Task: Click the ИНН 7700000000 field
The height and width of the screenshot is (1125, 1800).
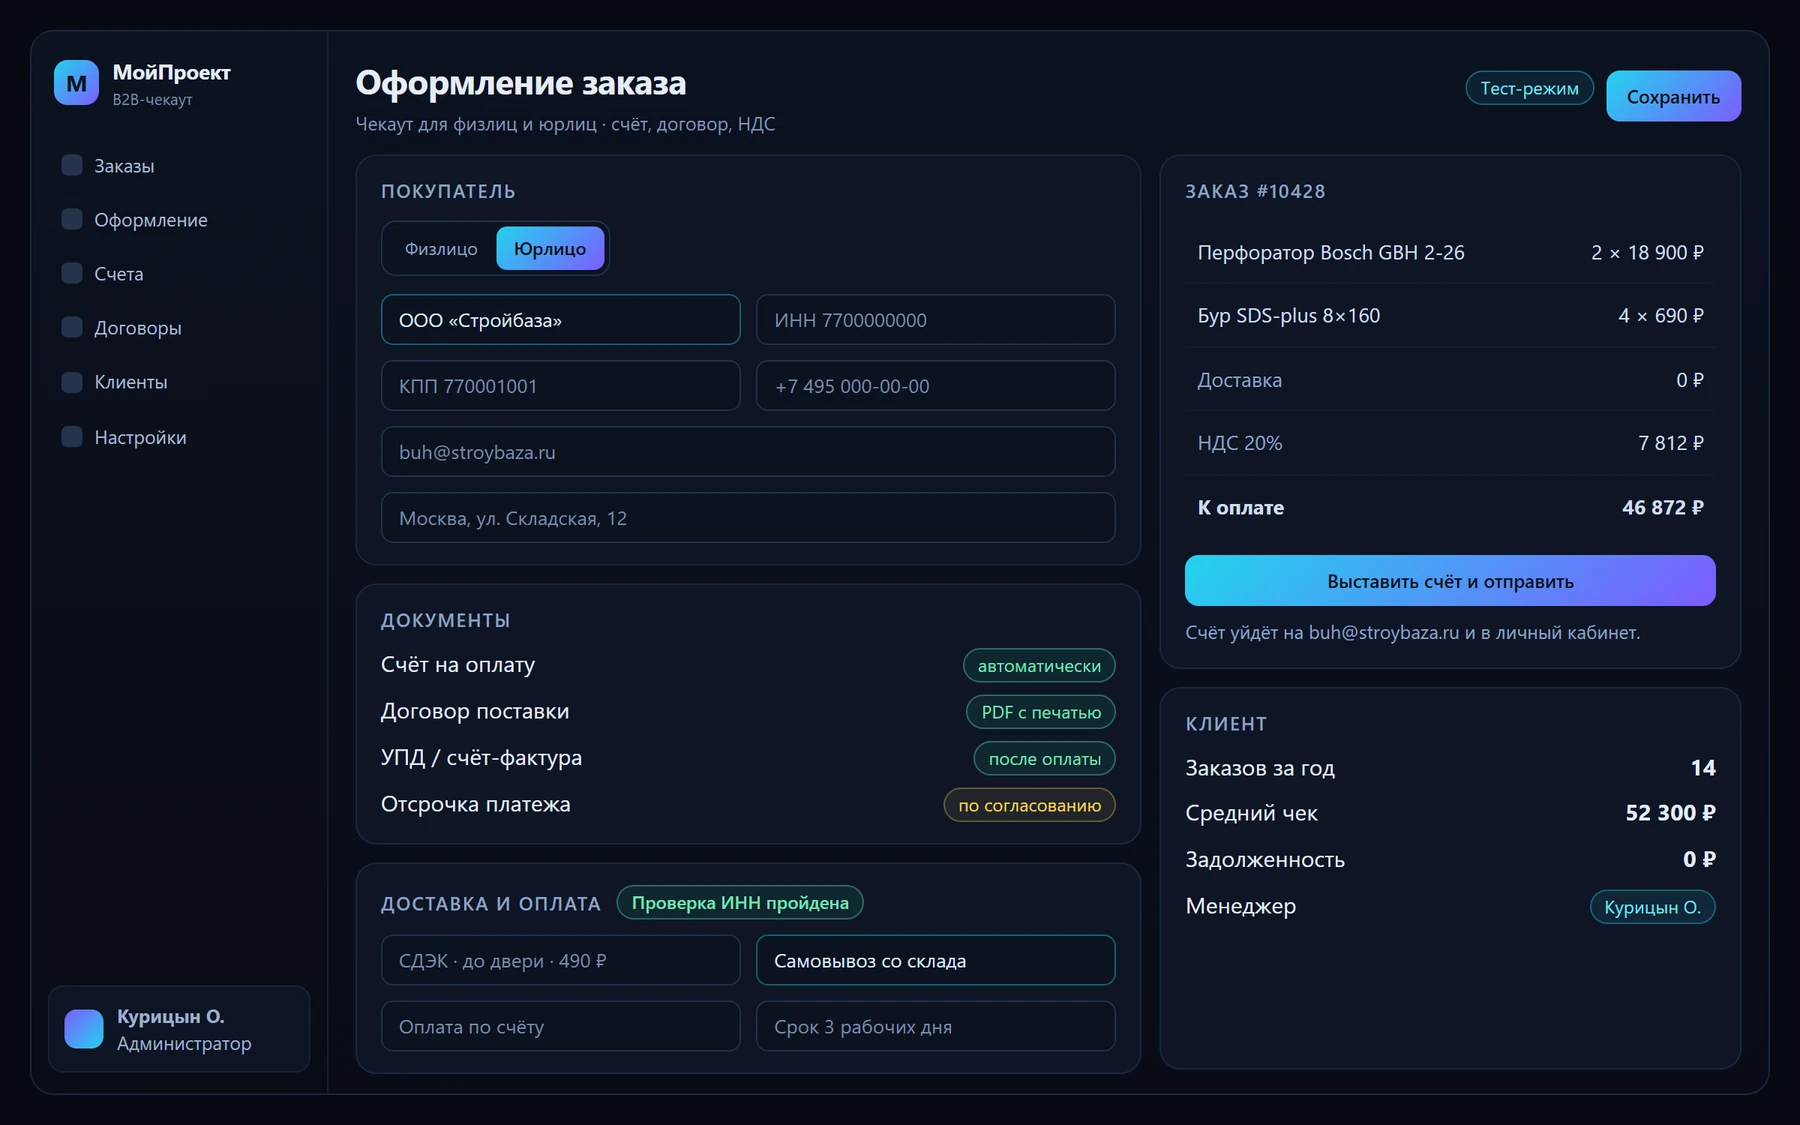Action: click(935, 320)
